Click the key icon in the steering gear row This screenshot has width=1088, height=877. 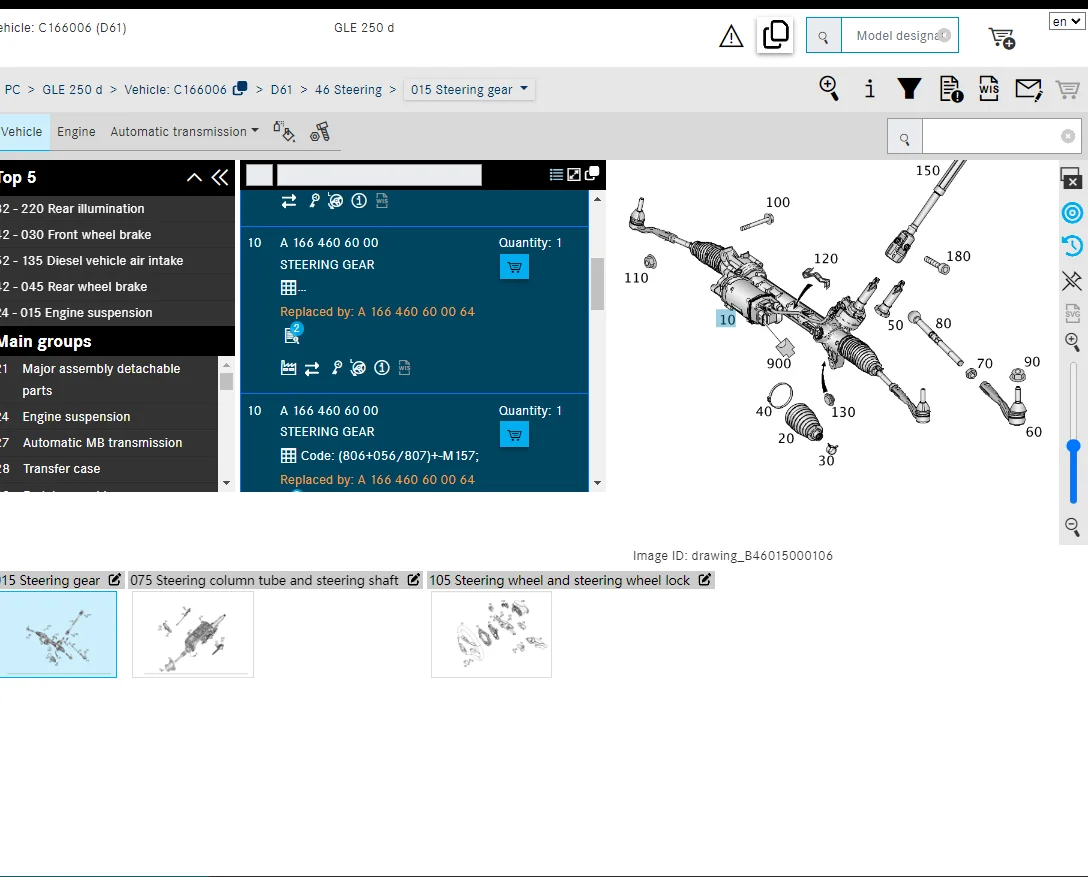click(x=337, y=368)
